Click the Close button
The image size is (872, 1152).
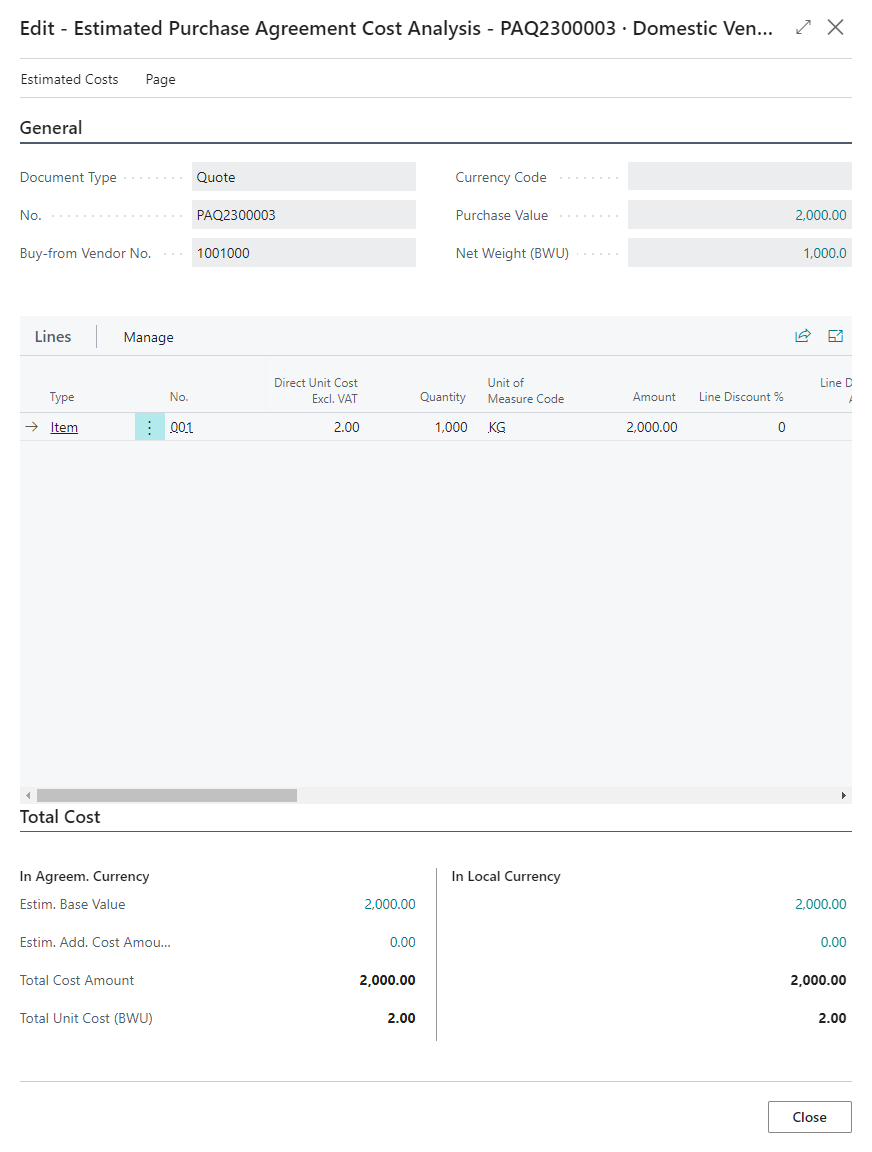click(809, 1117)
